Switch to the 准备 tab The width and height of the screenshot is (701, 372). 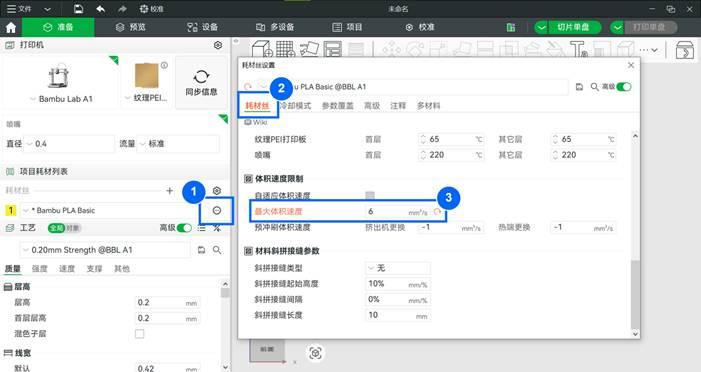(58, 27)
